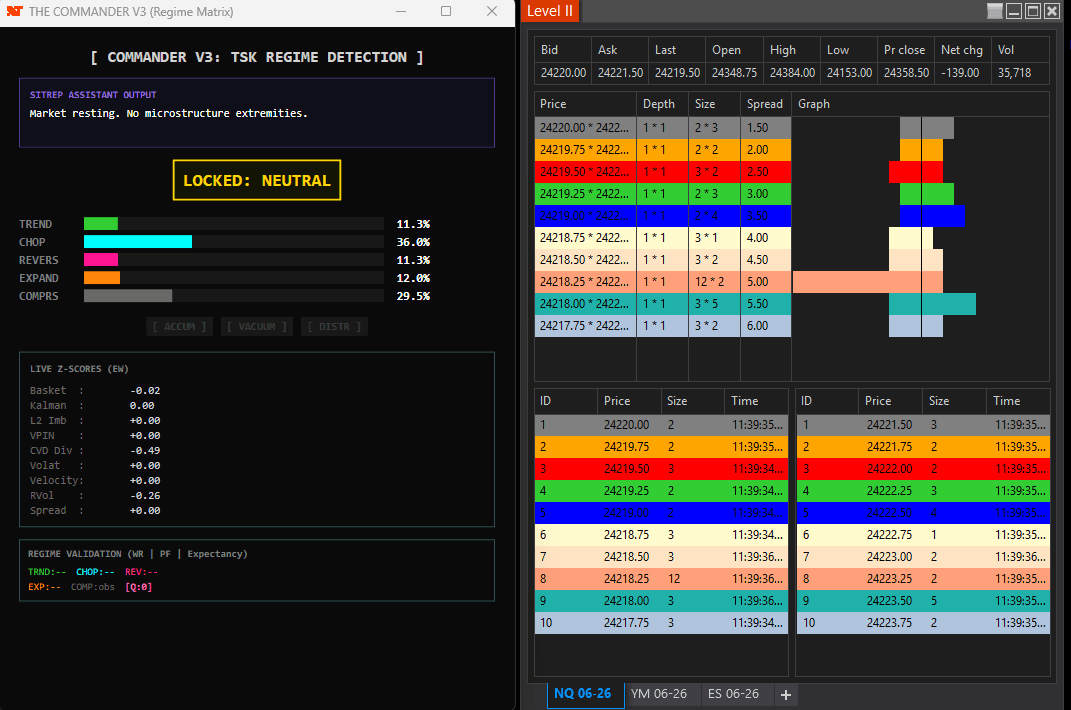1071x710 pixels.
Task: Toggle the ACCUM indicator
Action: pos(180,327)
